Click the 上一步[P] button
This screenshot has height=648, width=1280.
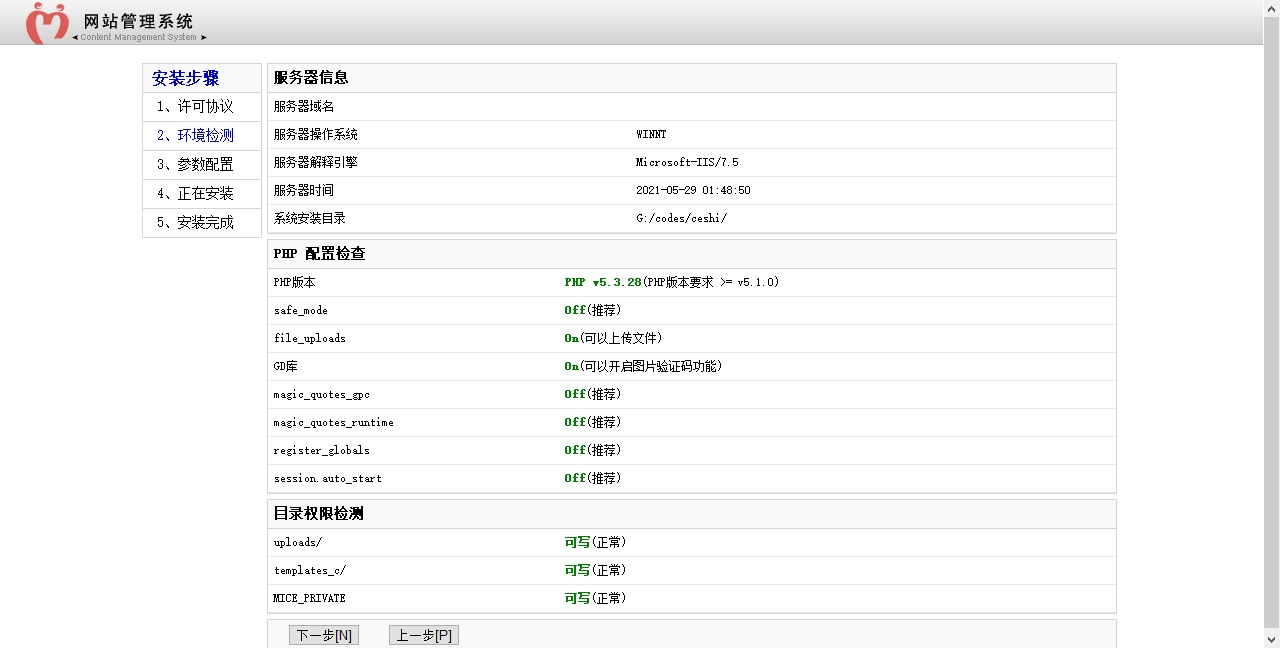(x=424, y=635)
